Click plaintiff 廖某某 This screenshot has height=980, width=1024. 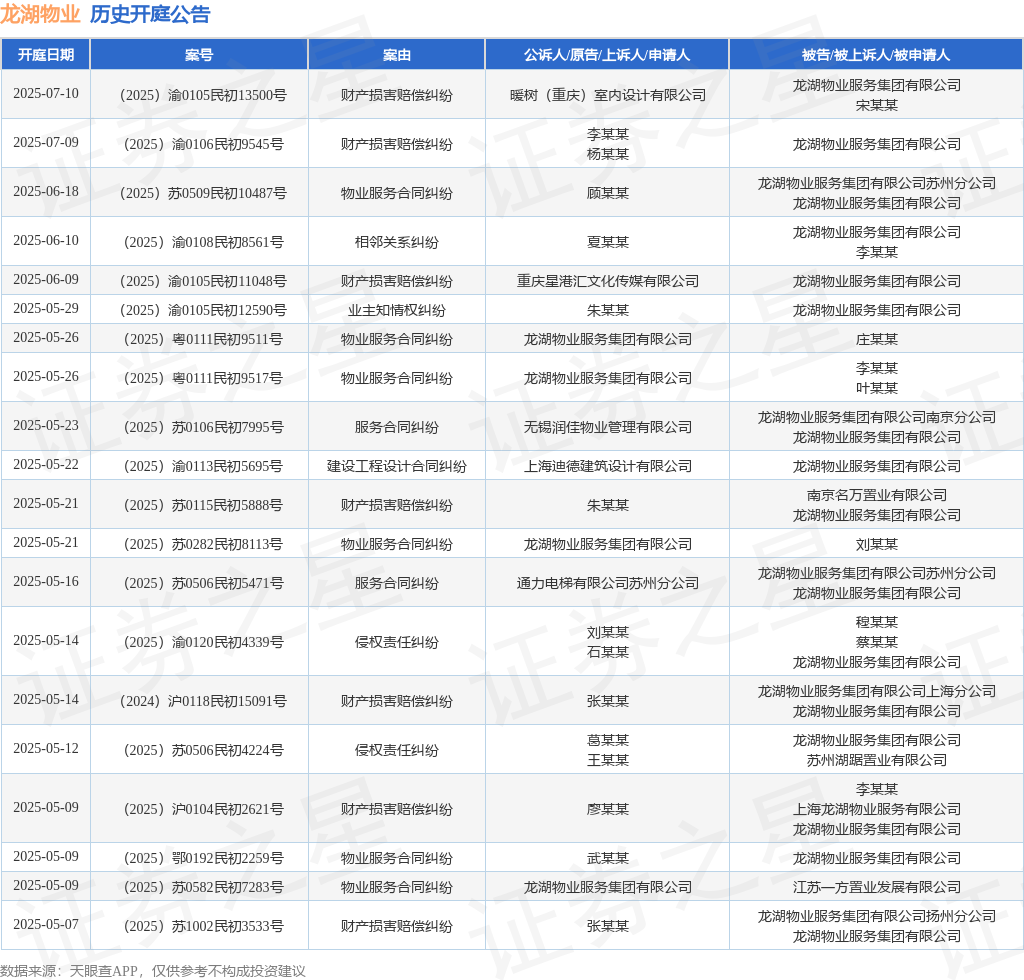pyautogui.click(x=607, y=809)
